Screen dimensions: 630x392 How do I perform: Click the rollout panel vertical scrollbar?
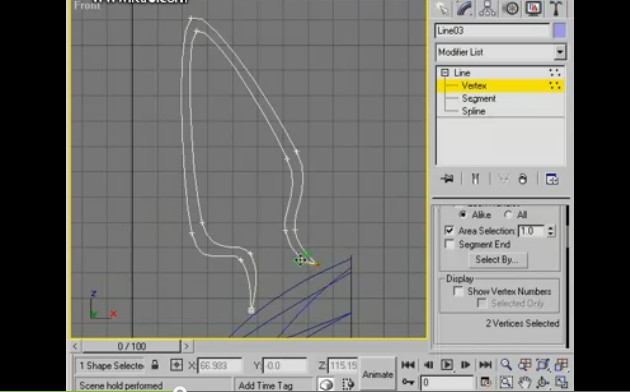click(567, 276)
